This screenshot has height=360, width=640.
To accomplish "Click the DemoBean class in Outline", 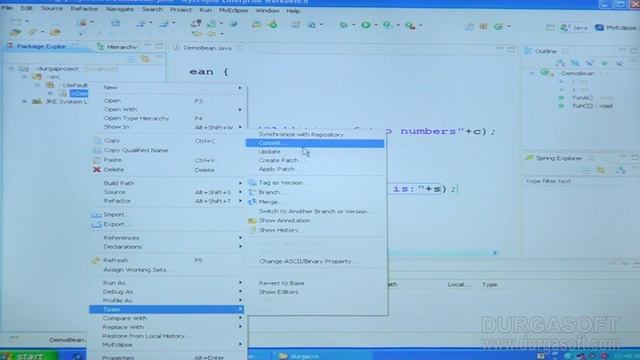I will (577, 73).
